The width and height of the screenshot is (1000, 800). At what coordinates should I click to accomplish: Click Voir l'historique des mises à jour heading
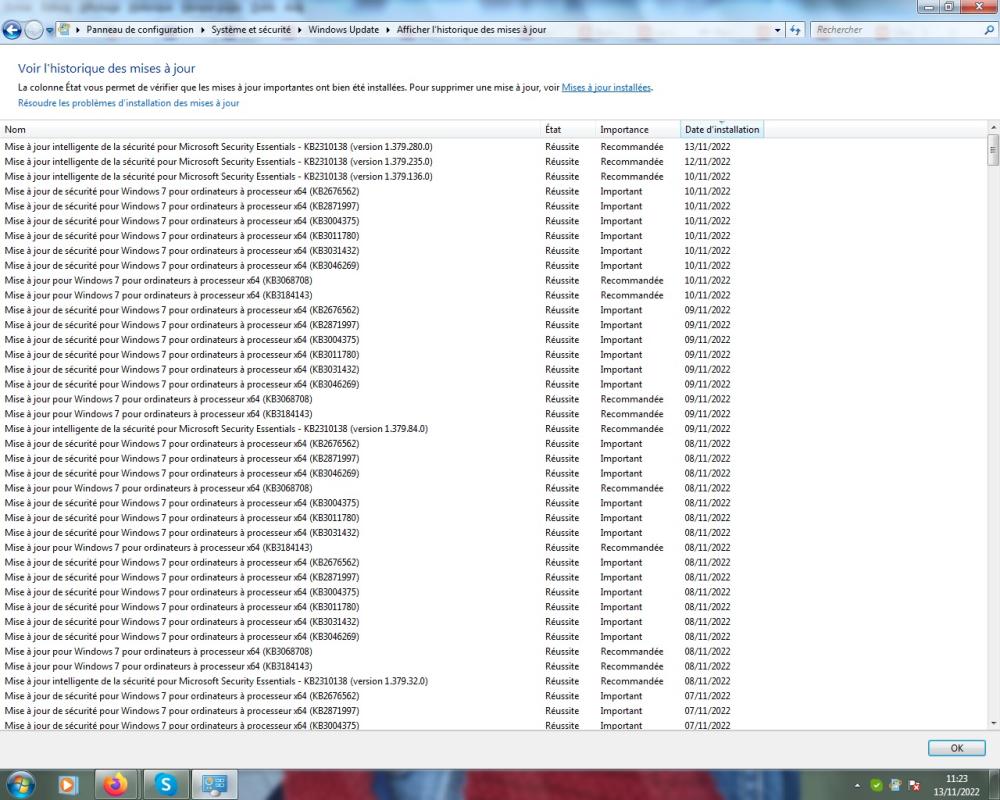(107, 68)
